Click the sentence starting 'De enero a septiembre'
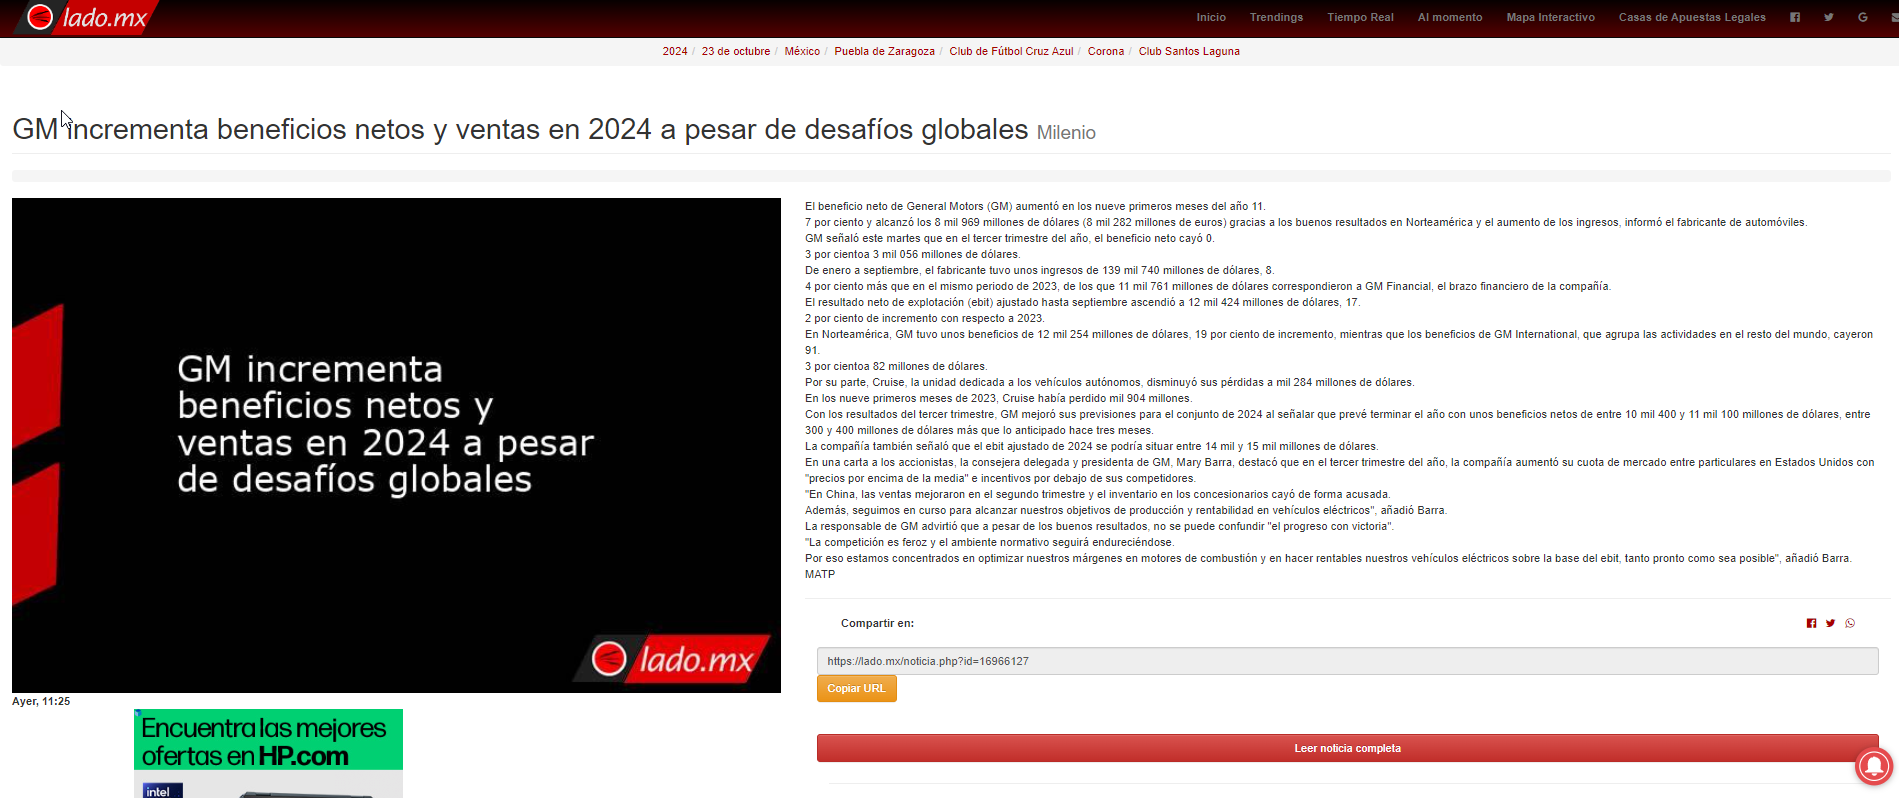 pyautogui.click(x=1040, y=270)
